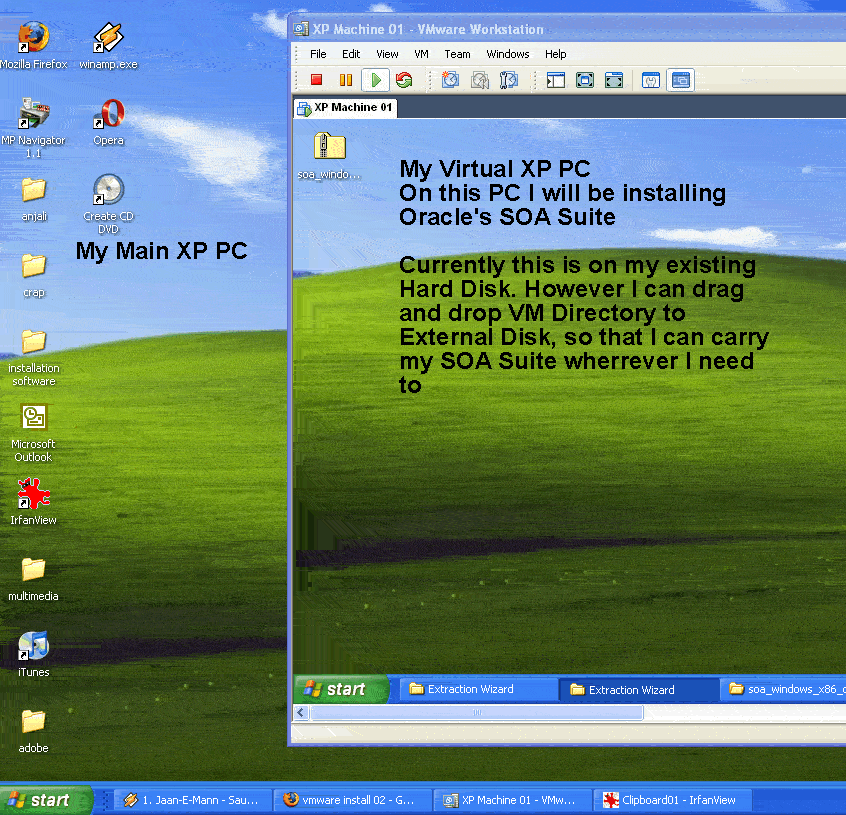846x815 pixels.
Task: Switch to vmware install 02 Firefox taskbar item
Action: pyautogui.click(x=352, y=800)
